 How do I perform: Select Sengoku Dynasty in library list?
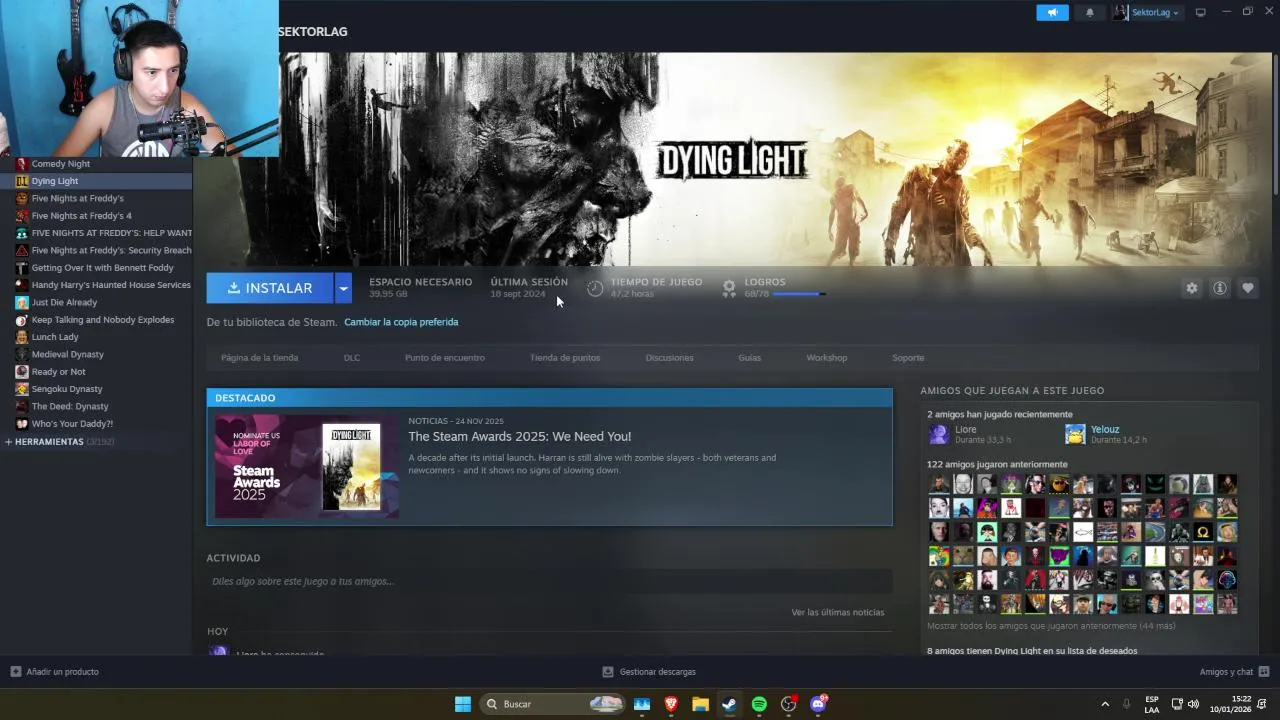pos(96,389)
